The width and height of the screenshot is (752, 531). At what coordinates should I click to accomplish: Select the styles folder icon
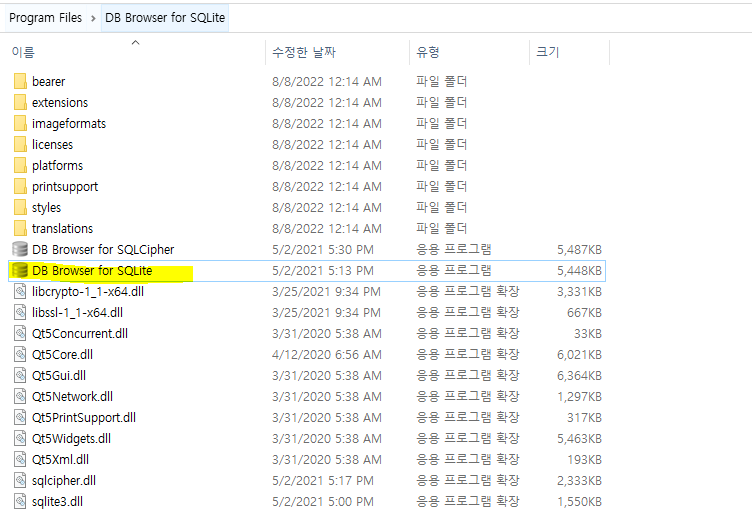pos(20,208)
